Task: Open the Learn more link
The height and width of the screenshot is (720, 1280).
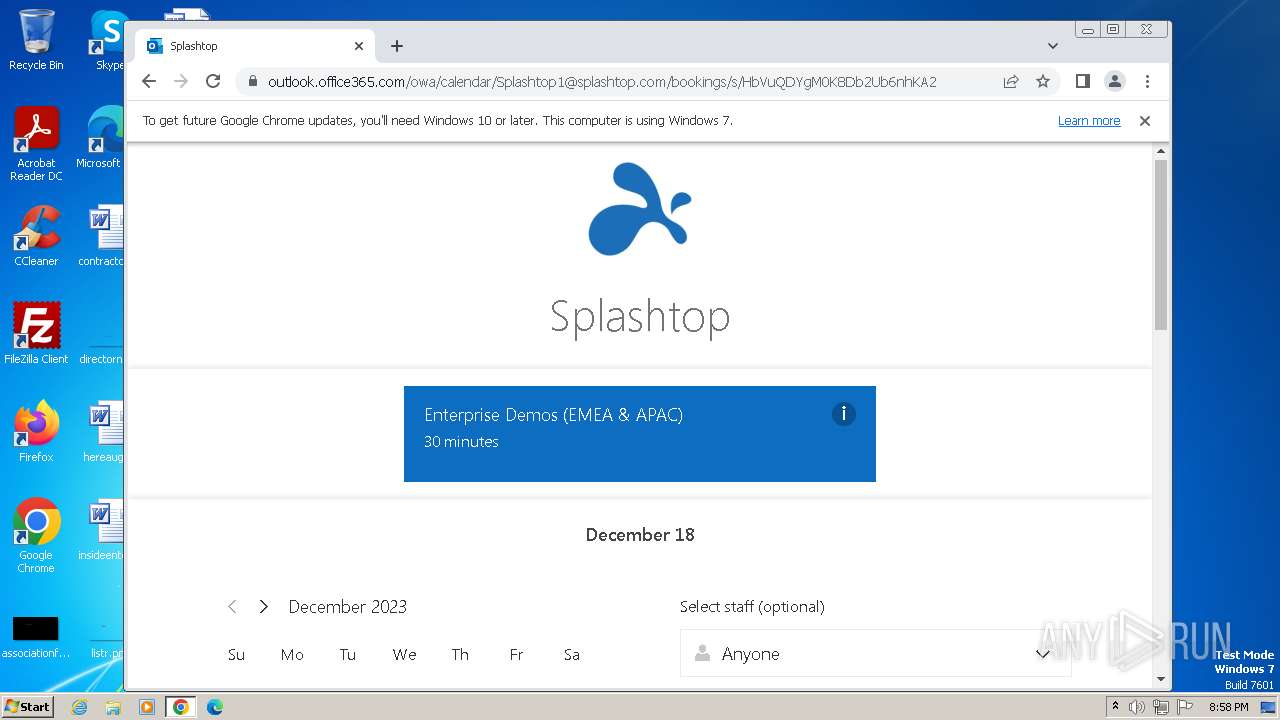Action: point(1089,121)
